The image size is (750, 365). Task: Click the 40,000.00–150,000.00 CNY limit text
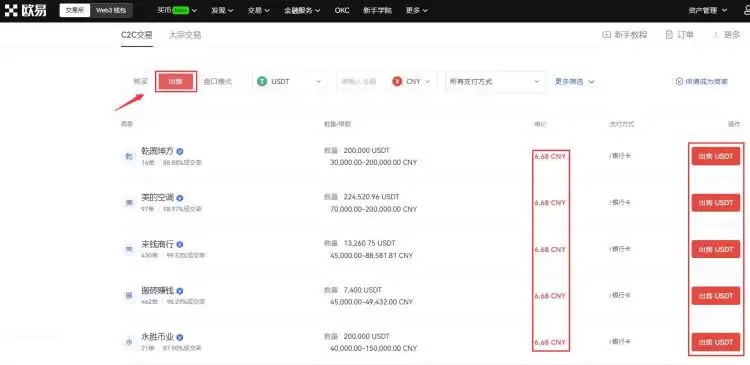pyautogui.click(x=373, y=349)
